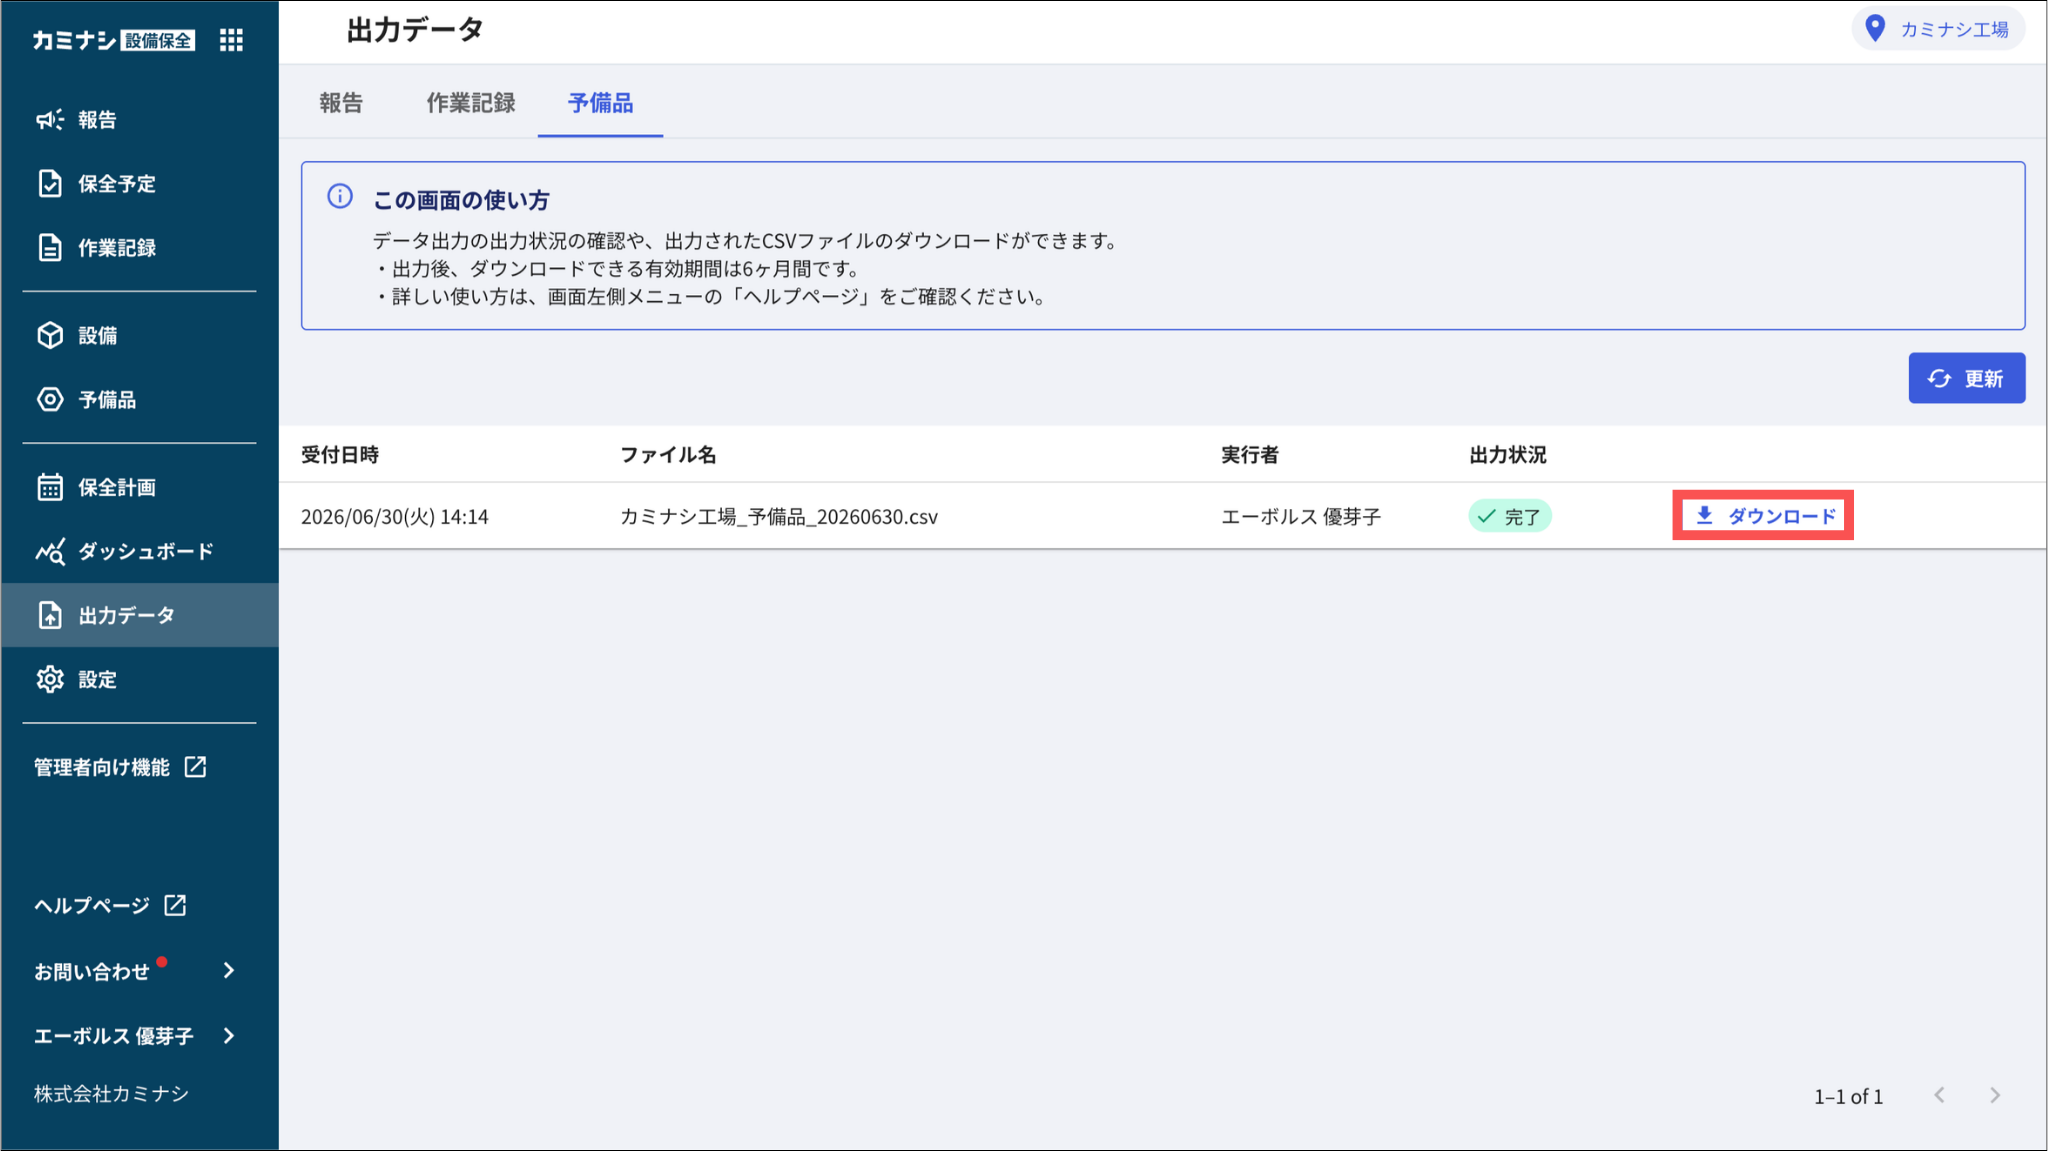Go to next page arrow in pagination
The height and width of the screenshot is (1151, 2048).
(x=1995, y=1096)
